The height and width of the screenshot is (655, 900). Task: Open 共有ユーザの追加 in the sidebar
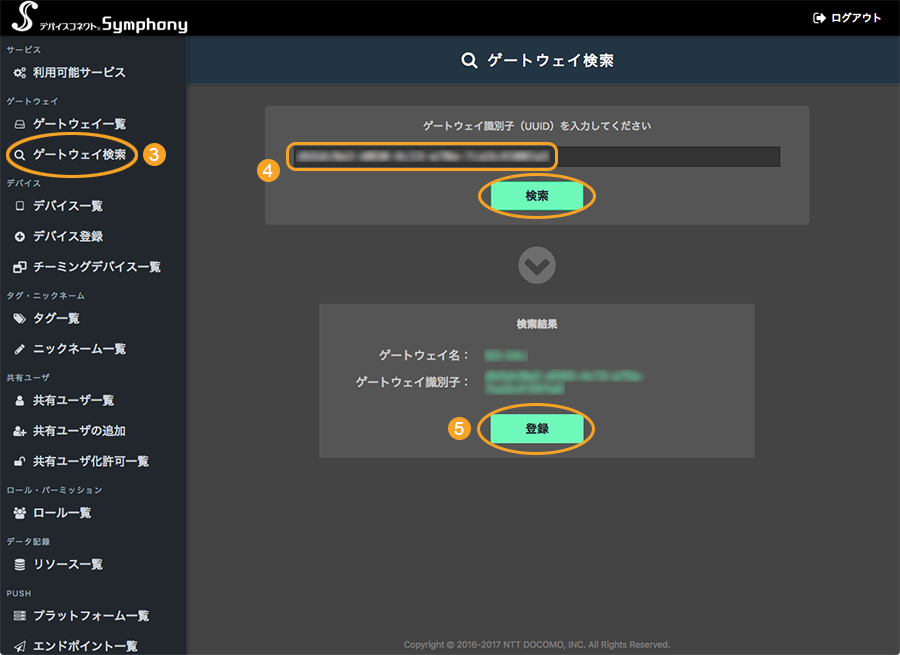(x=79, y=431)
